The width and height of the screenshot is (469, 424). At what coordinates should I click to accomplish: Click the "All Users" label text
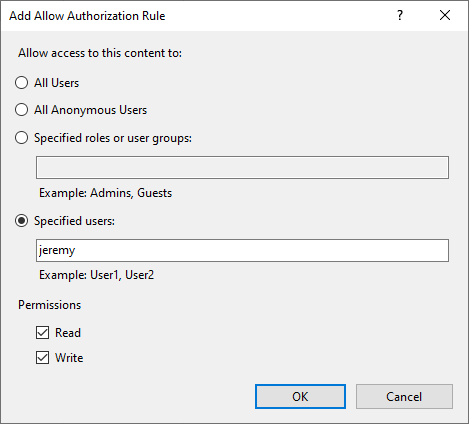tap(56, 83)
